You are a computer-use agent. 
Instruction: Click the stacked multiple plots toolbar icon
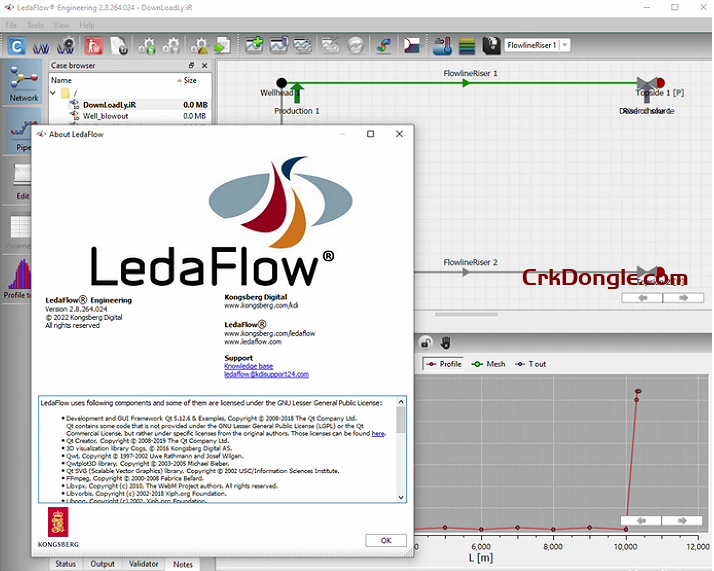point(302,45)
